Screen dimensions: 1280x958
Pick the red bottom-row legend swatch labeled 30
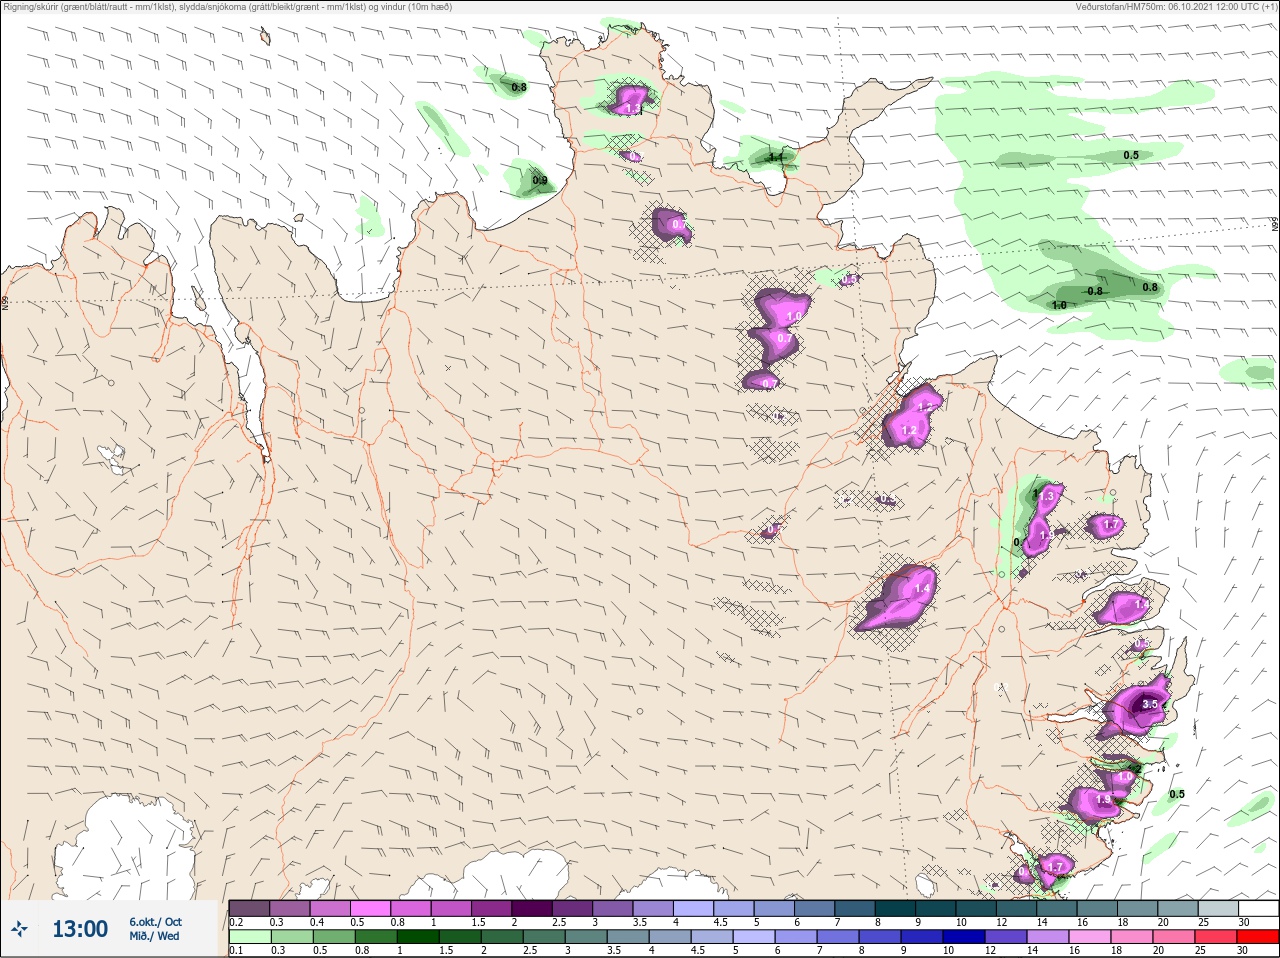click(1258, 937)
